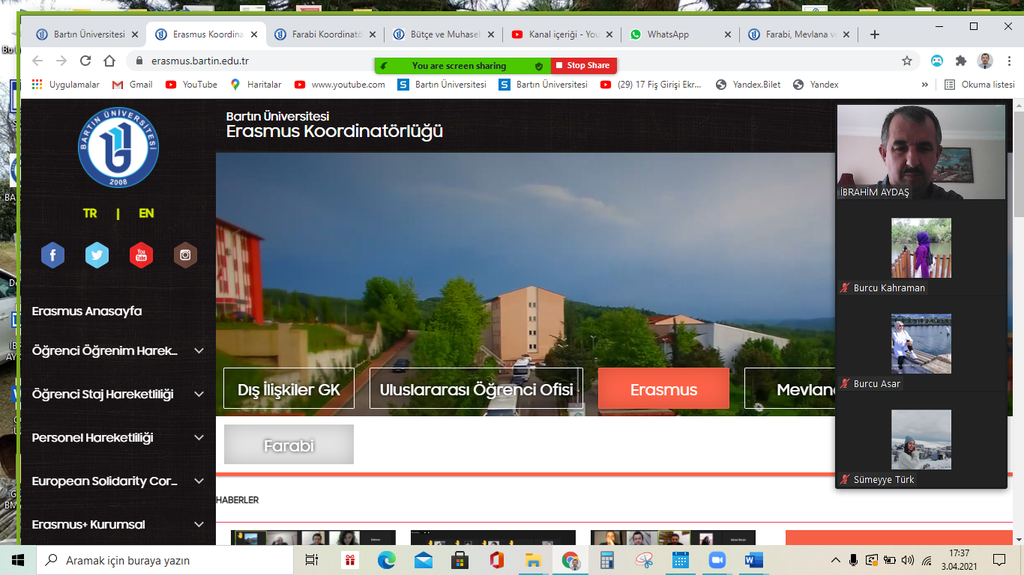The image size is (1024, 575).
Task: Open Yandex.Bilet bookmark
Action: pos(748,84)
